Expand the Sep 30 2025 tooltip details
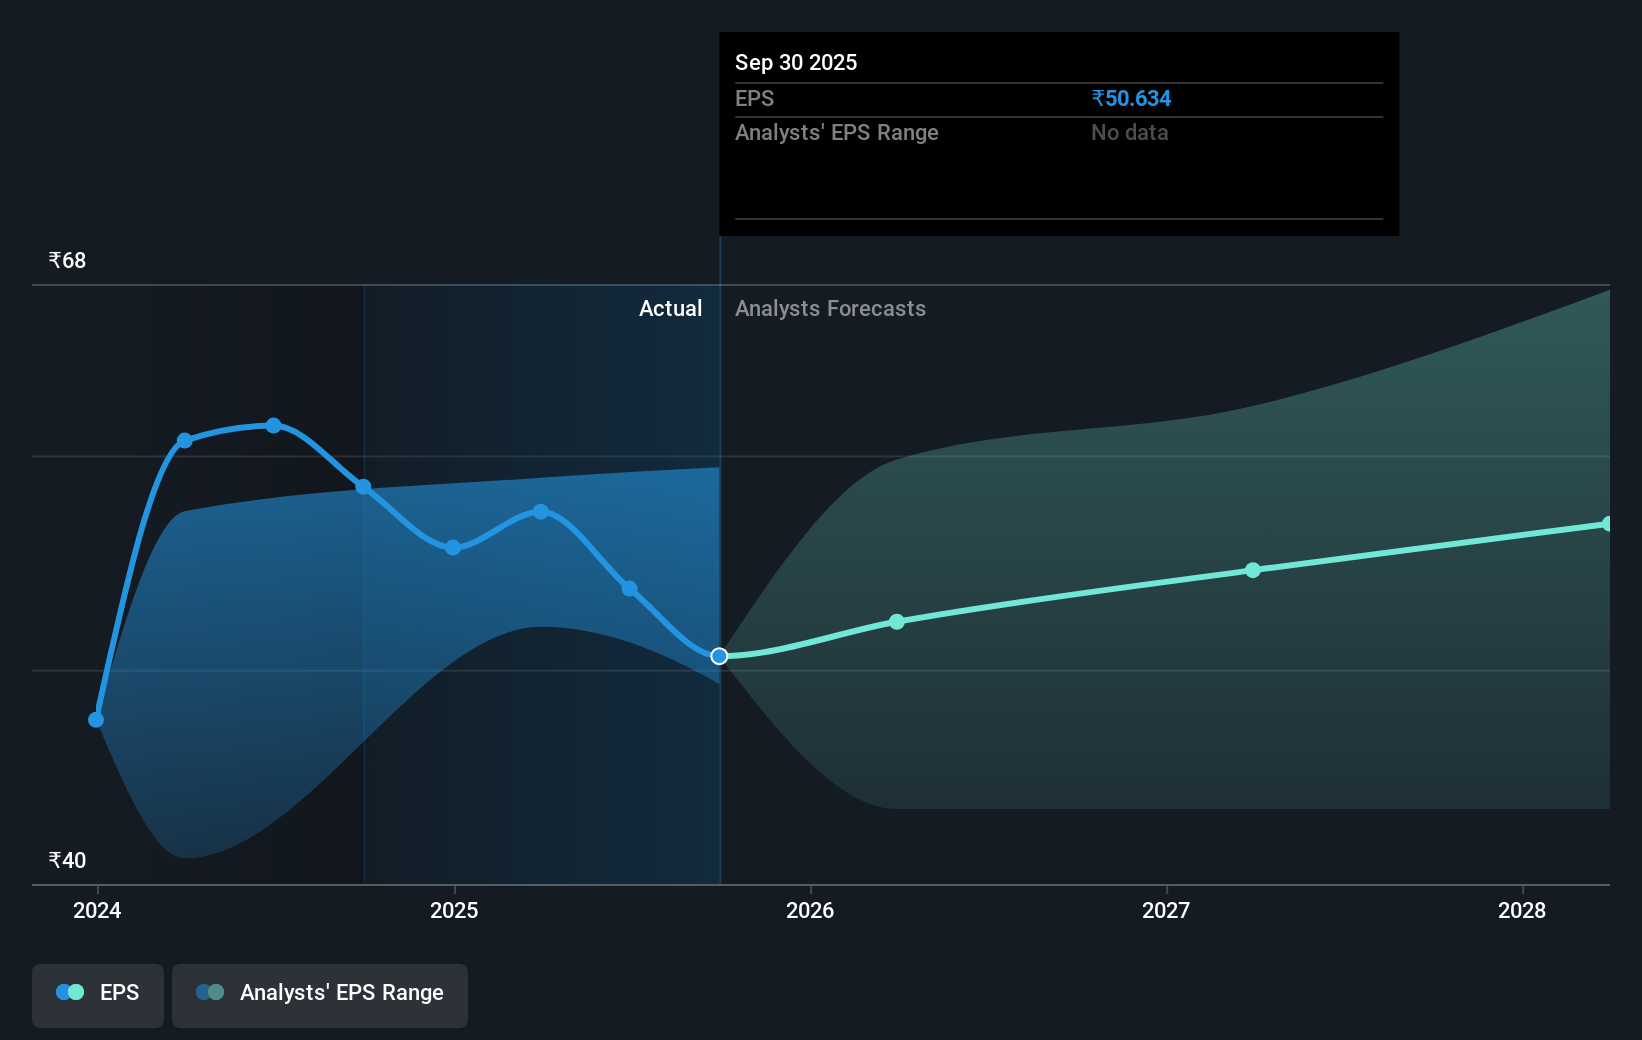The height and width of the screenshot is (1040, 1642). [795, 62]
